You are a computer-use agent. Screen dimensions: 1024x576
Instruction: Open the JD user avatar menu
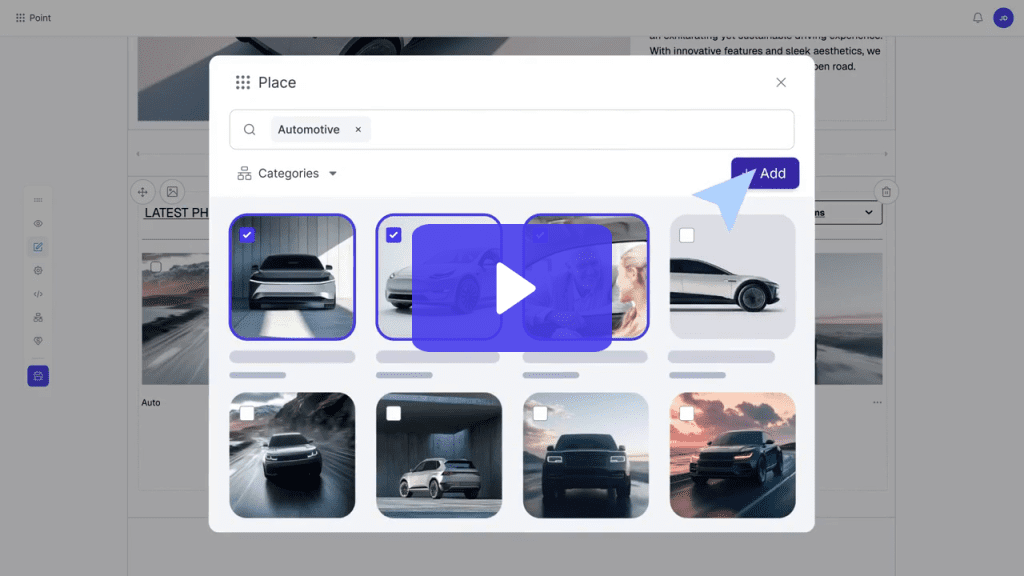pyautogui.click(x=1002, y=18)
